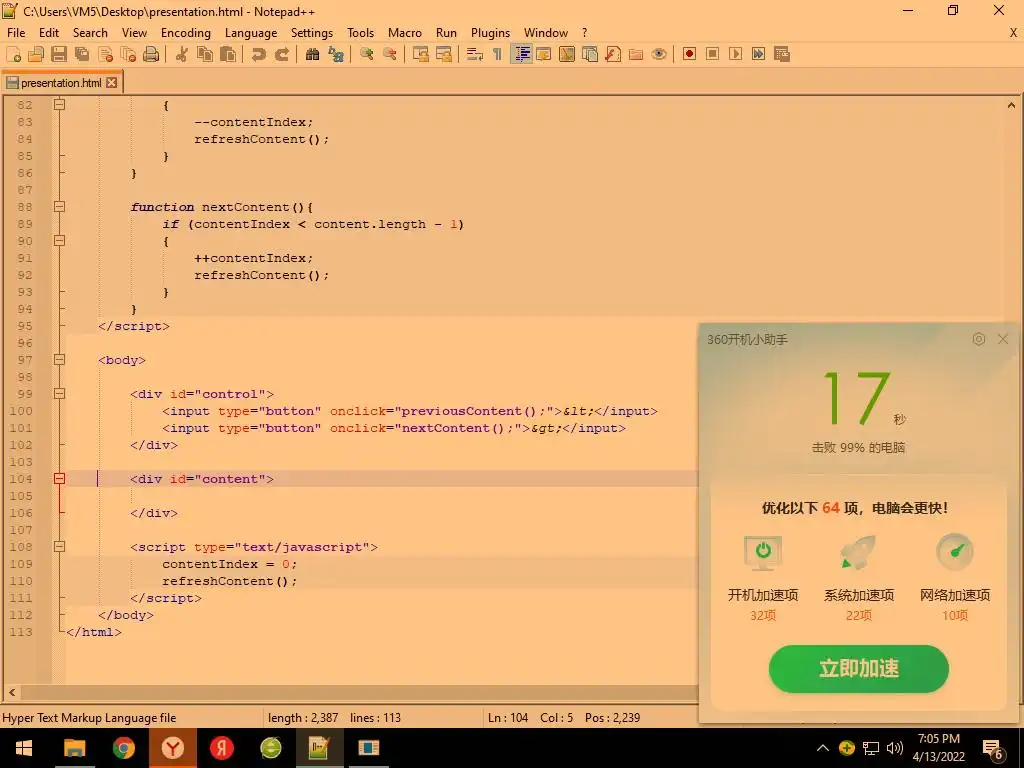Click the Copy toolbar icon
The image size is (1024, 768).
[x=204, y=54]
